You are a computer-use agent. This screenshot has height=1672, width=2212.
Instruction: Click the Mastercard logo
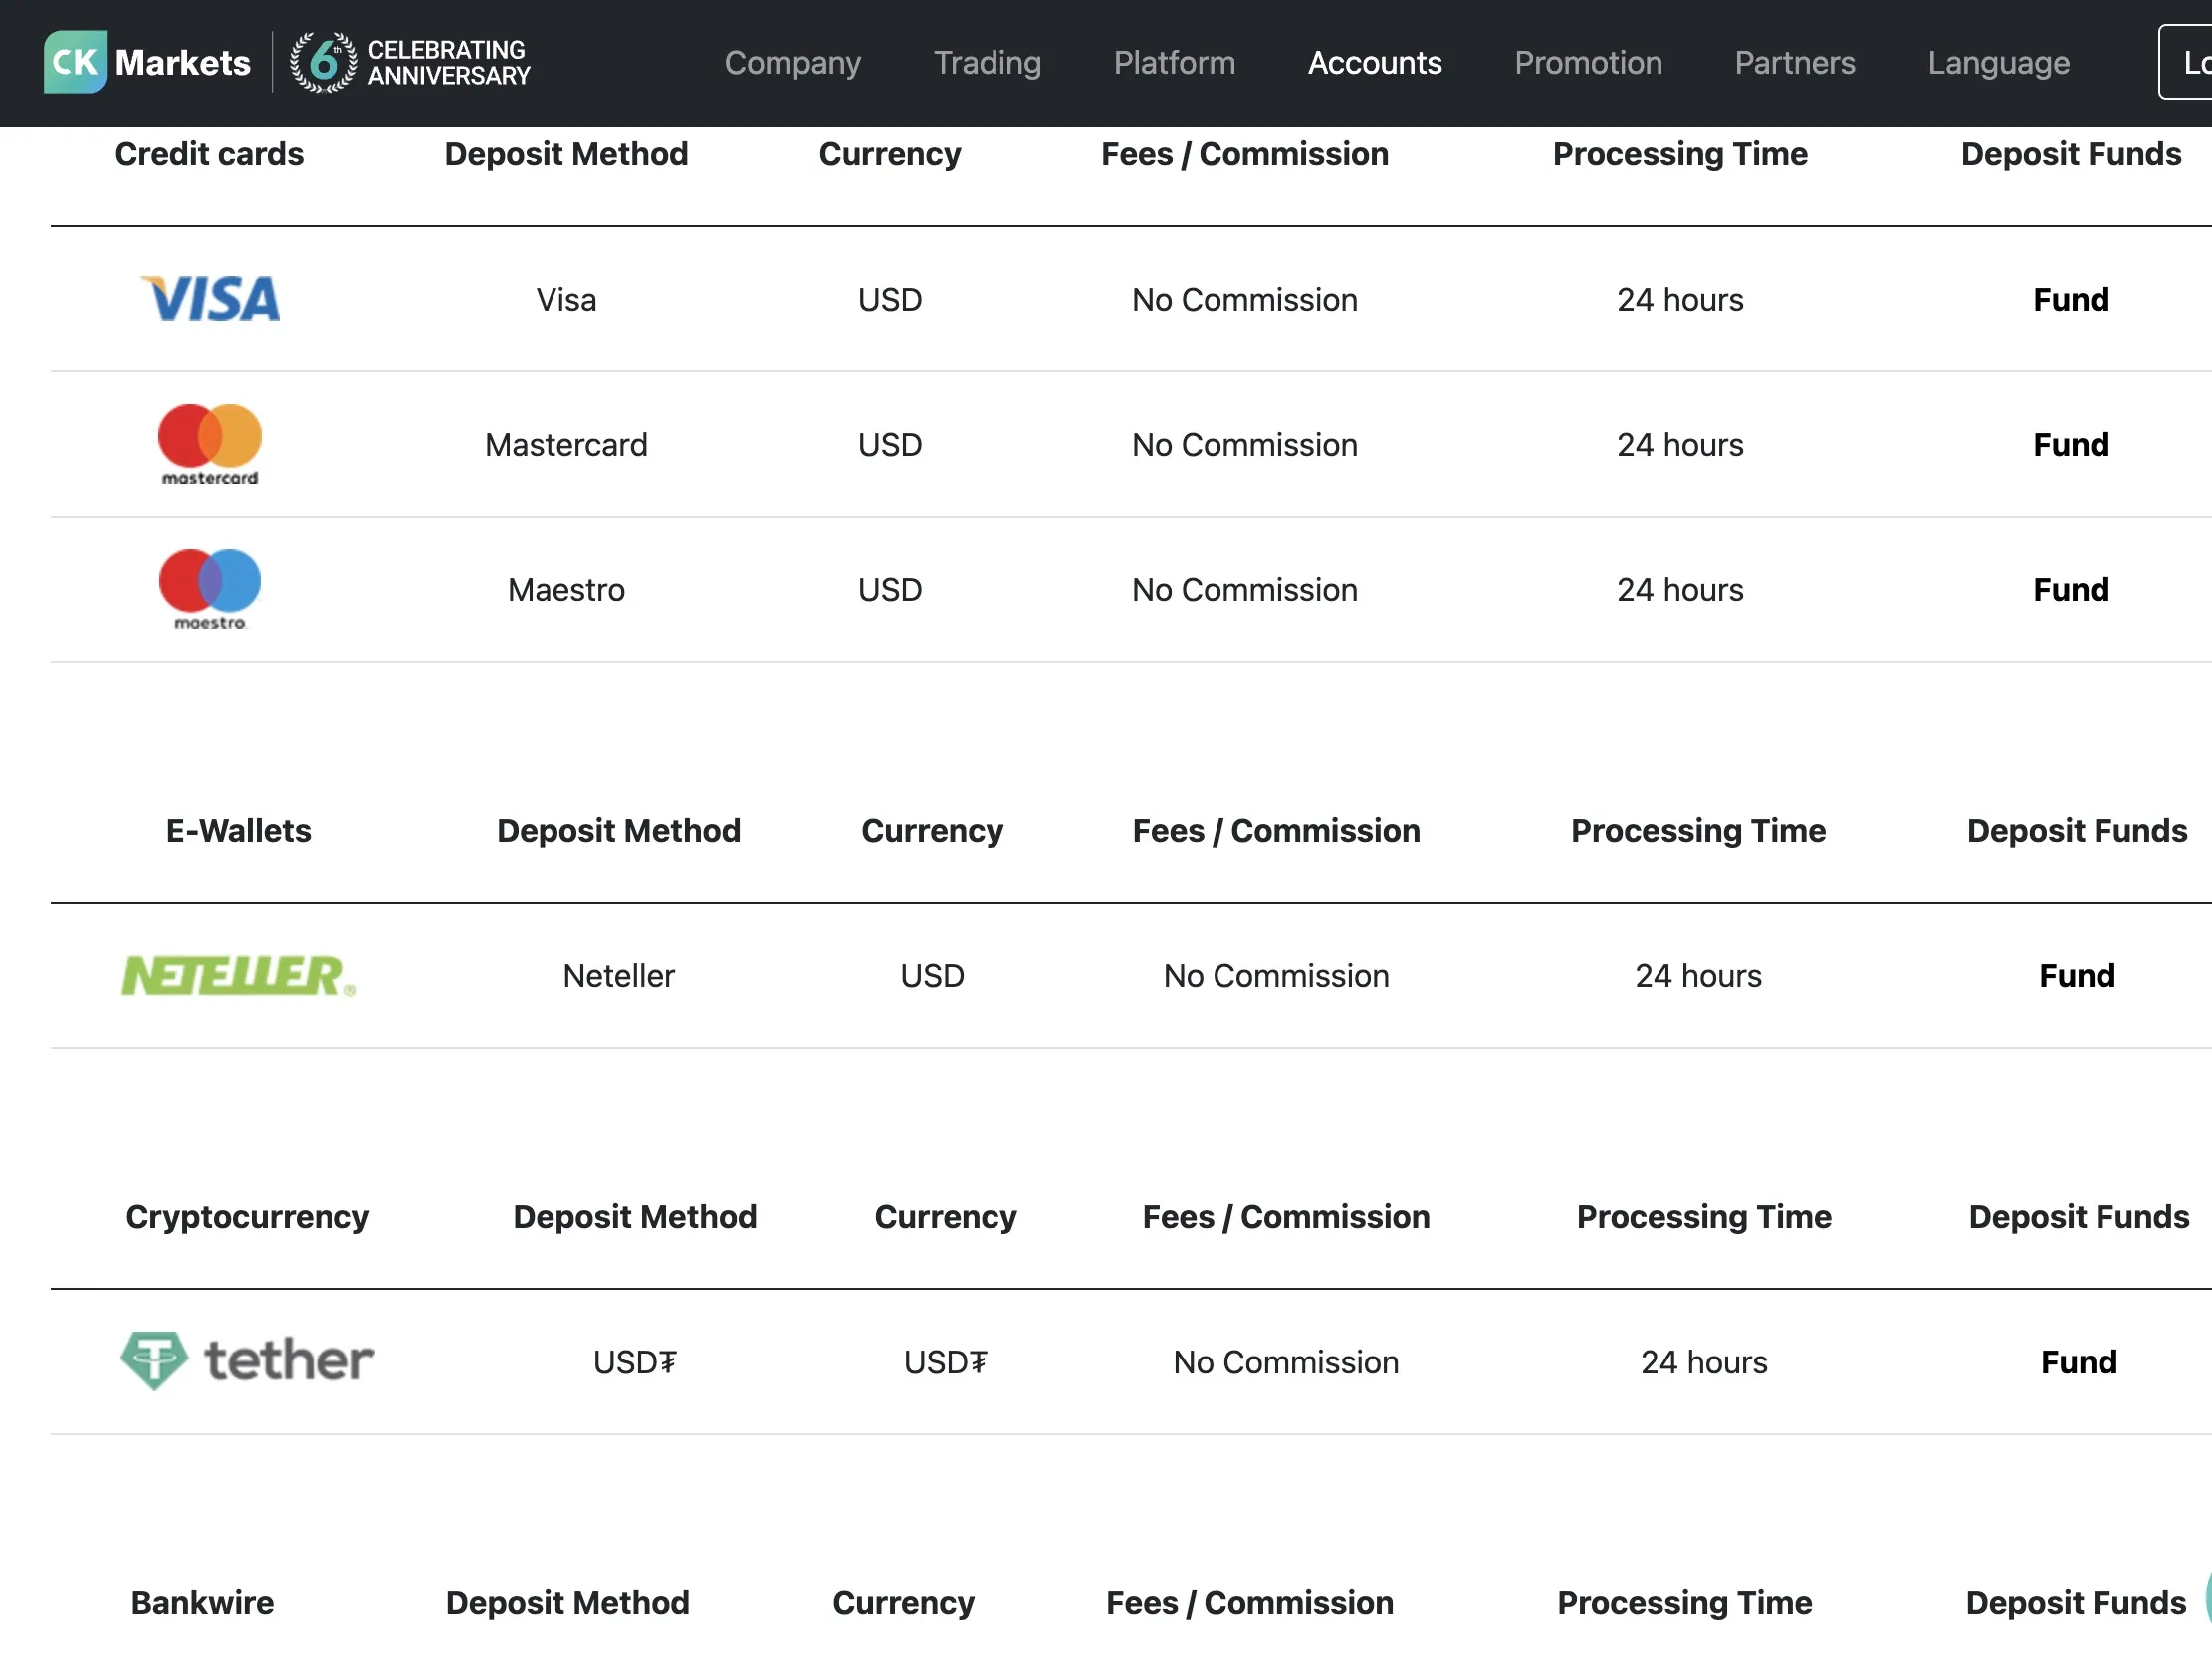pyautogui.click(x=210, y=444)
